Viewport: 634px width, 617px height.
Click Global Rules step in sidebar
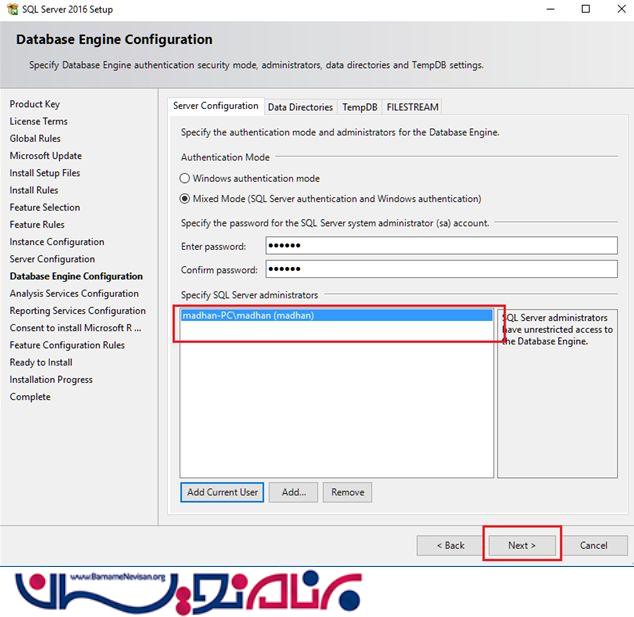coord(35,138)
